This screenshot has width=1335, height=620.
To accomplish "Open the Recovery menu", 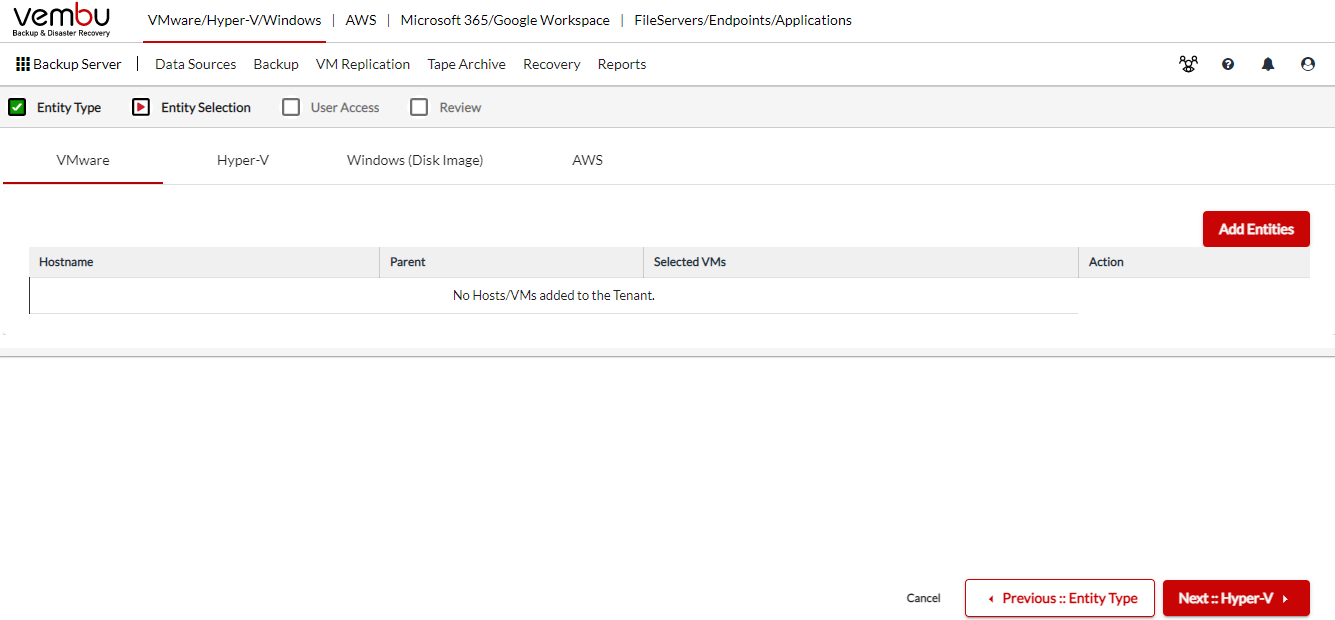I will [552, 64].
